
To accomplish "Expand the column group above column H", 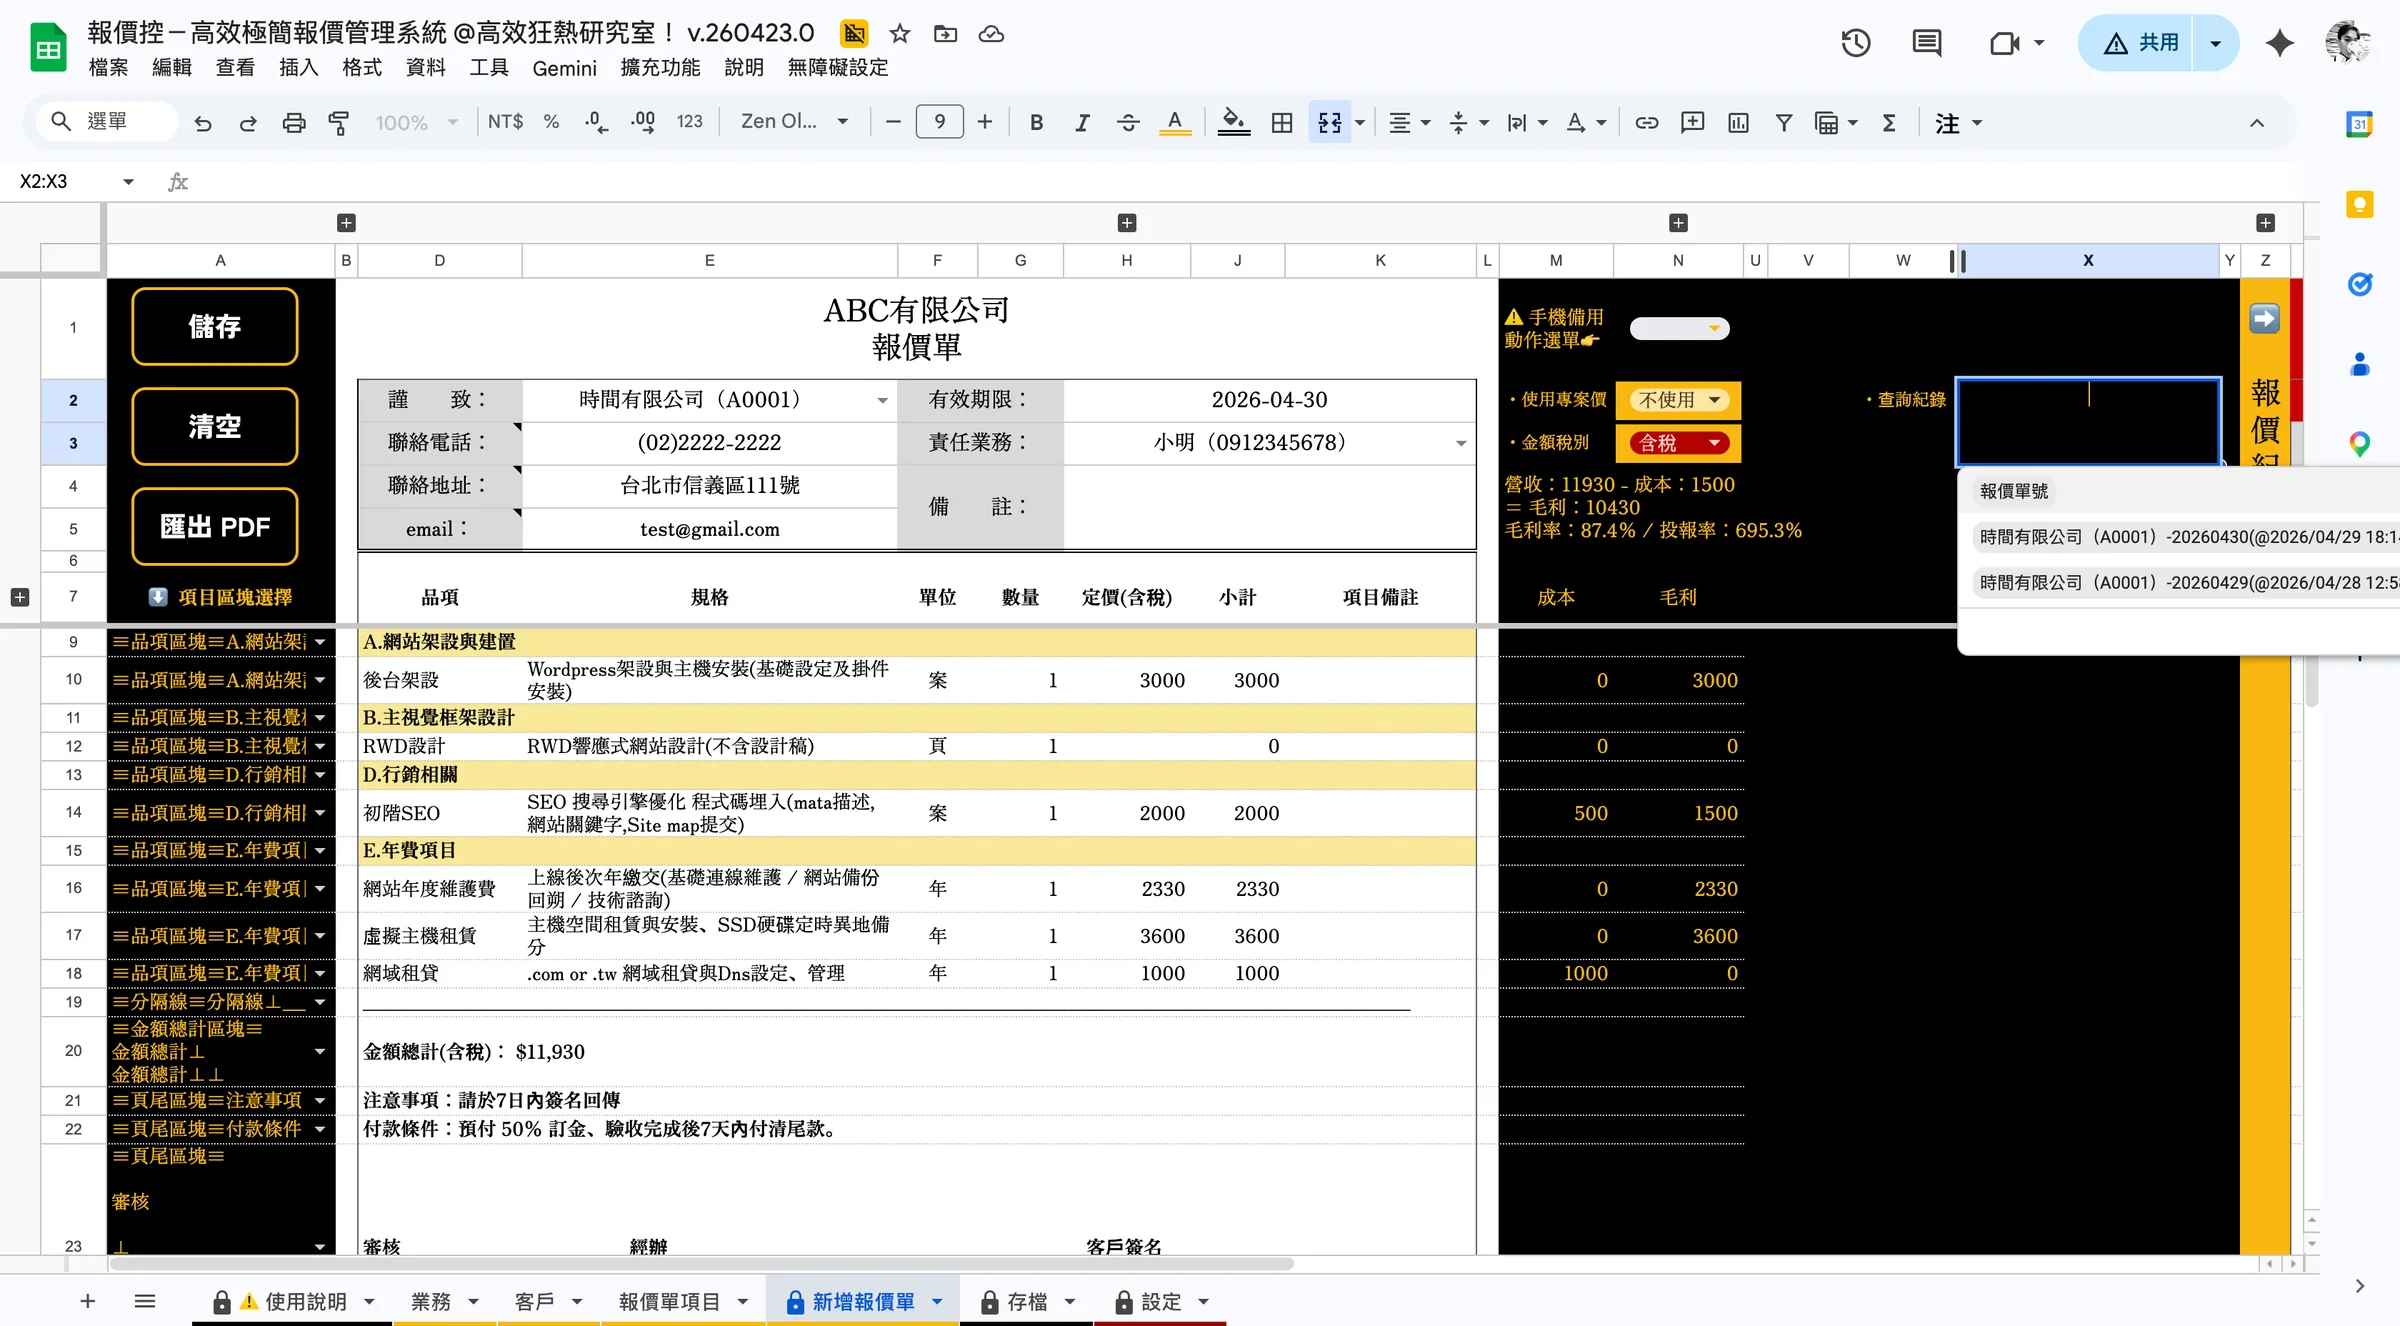I will point(1127,223).
